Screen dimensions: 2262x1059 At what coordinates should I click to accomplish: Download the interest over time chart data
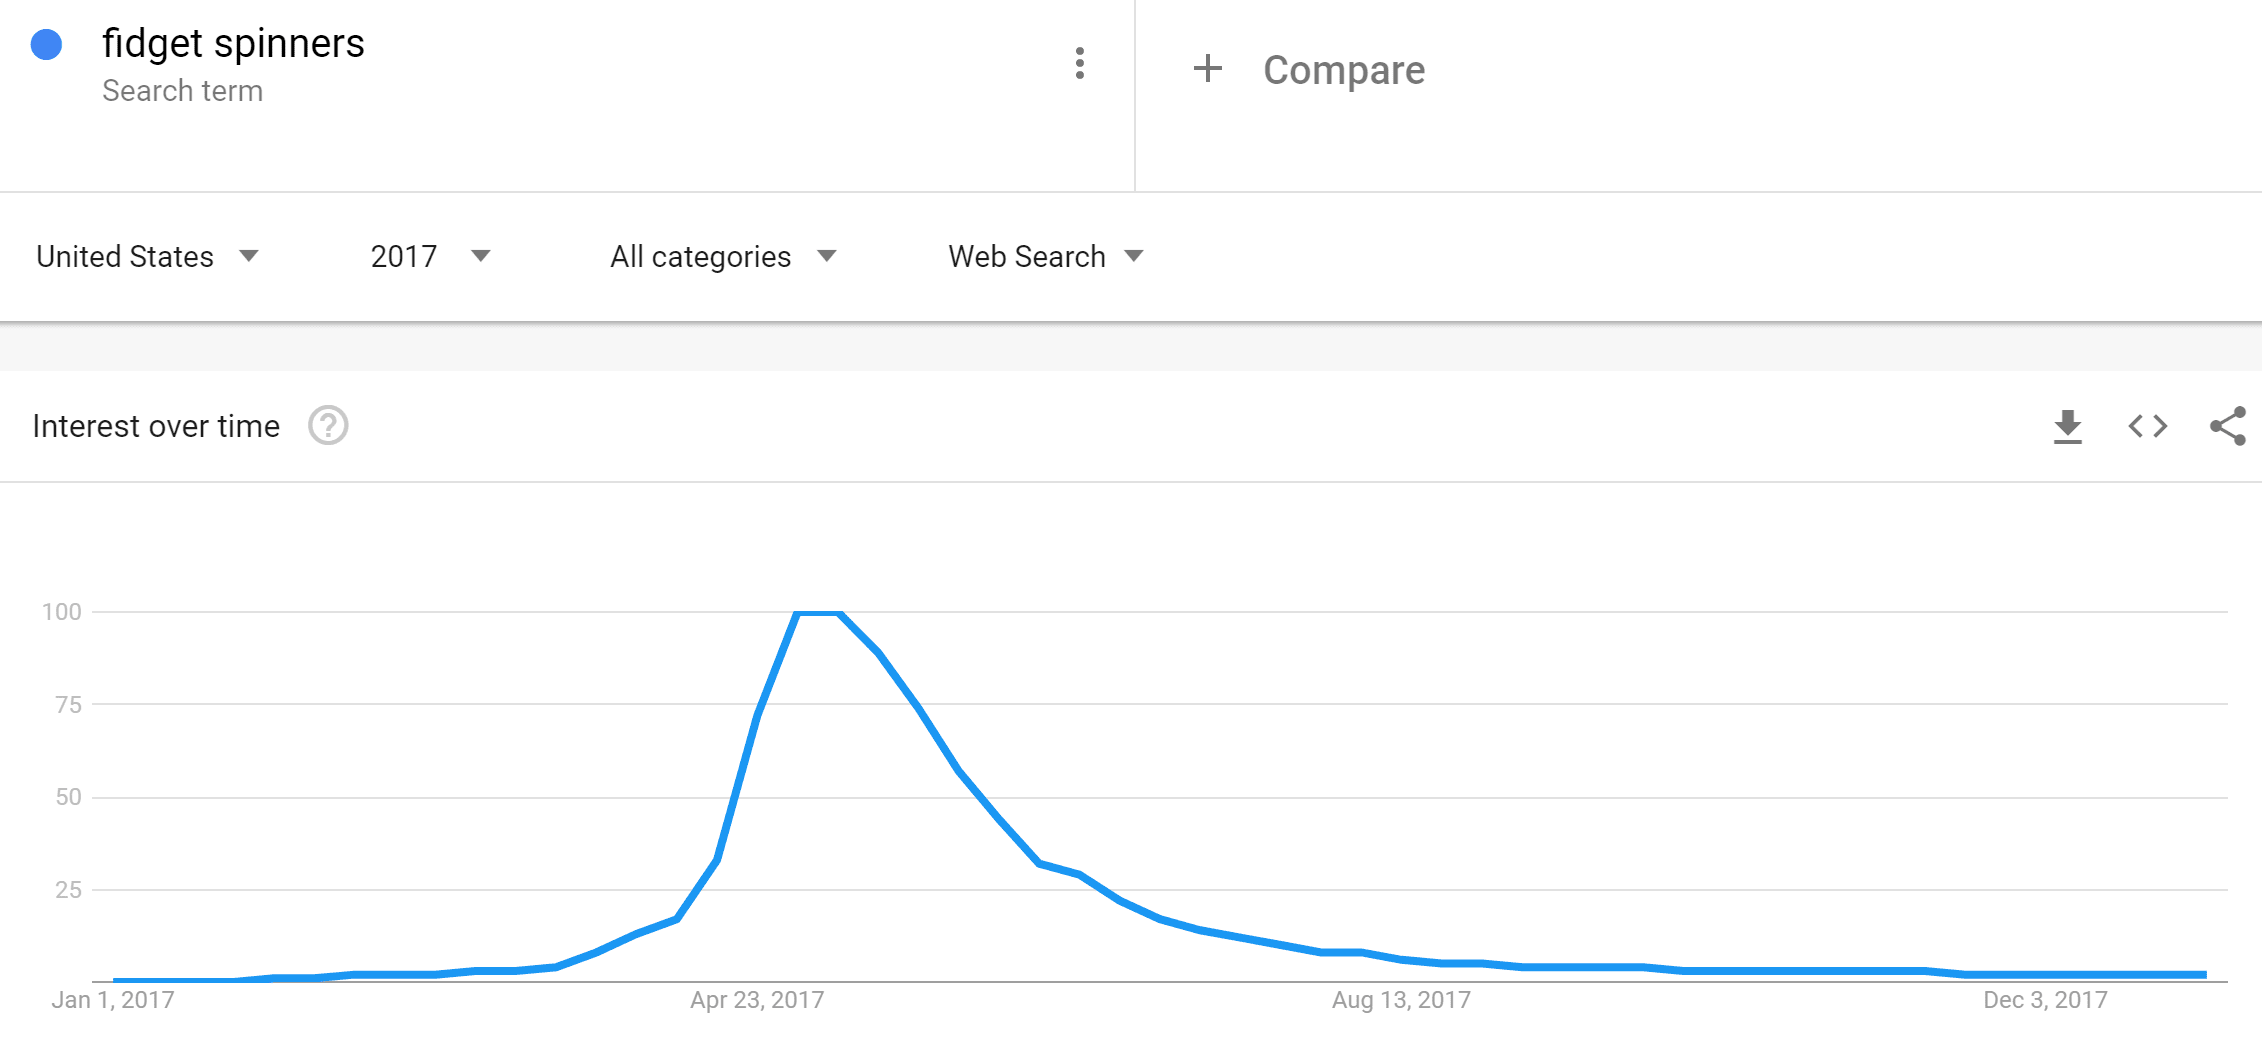[x=2067, y=427]
